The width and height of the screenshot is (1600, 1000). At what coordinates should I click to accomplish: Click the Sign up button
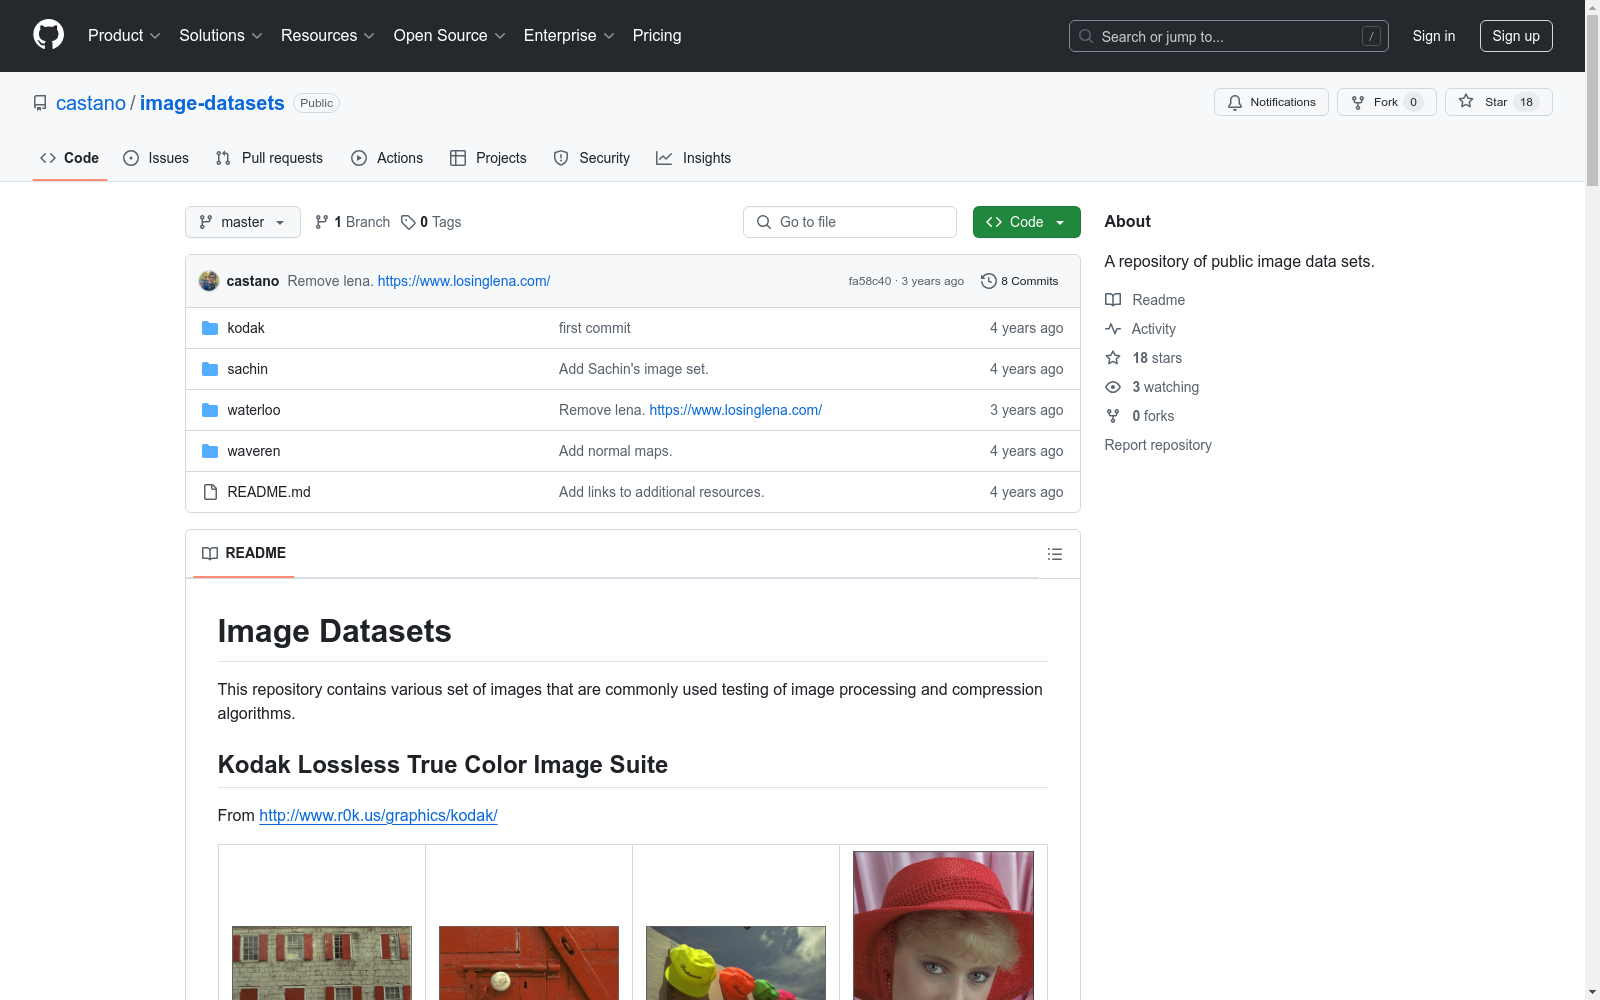click(1516, 36)
